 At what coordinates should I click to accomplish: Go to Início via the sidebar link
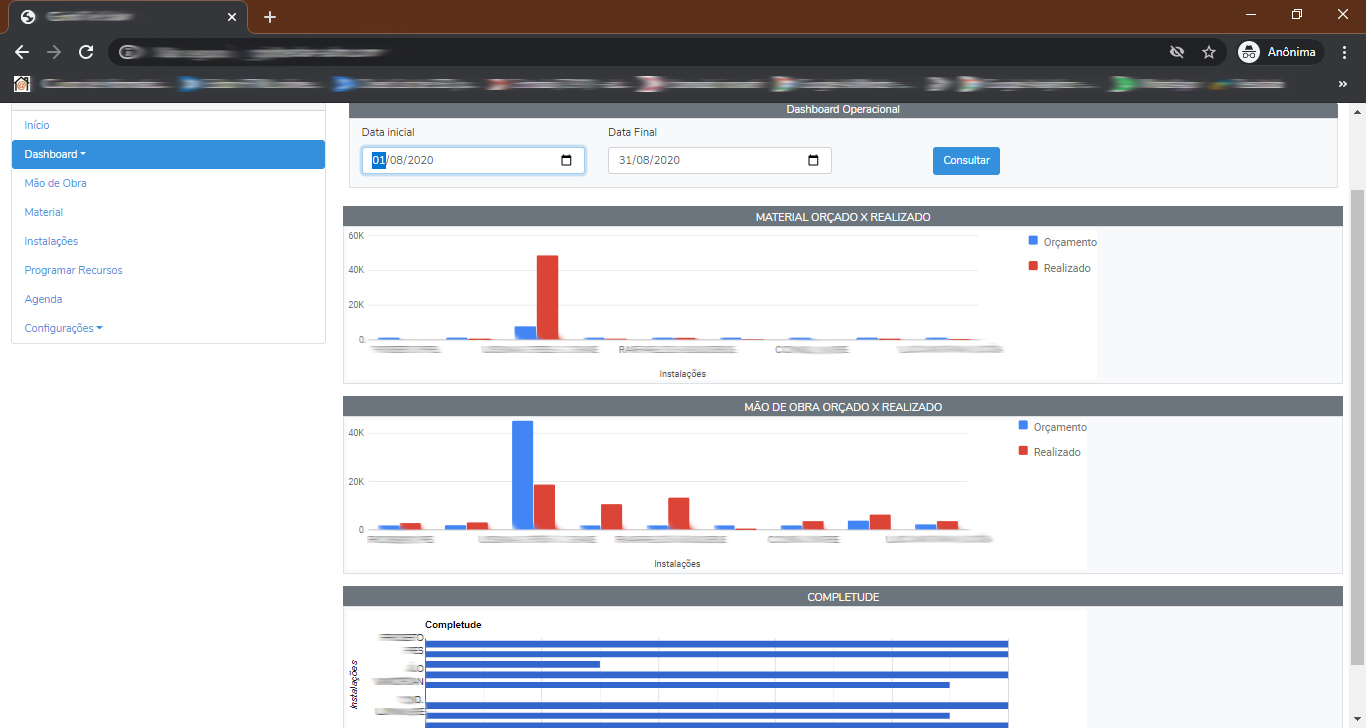36,125
